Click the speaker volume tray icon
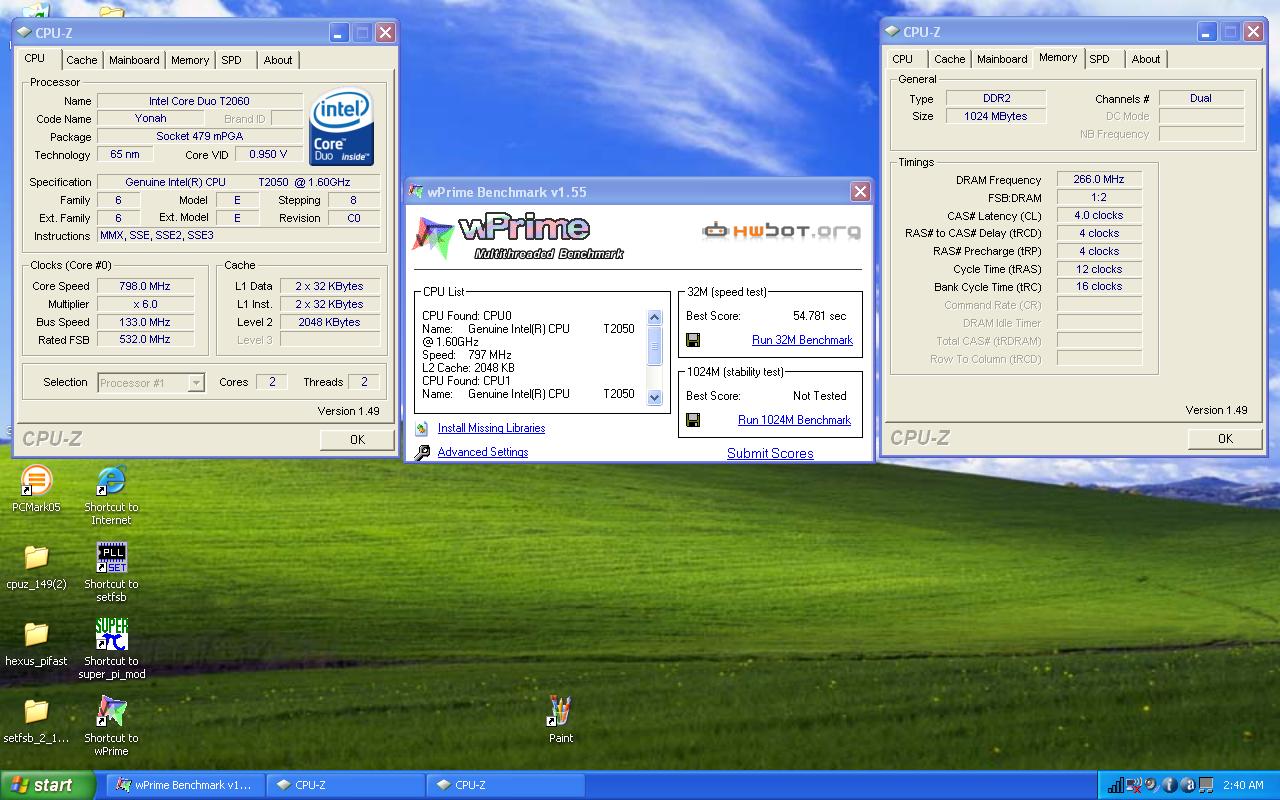This screenshot has width=1280, height=800. click(1151, 785)
